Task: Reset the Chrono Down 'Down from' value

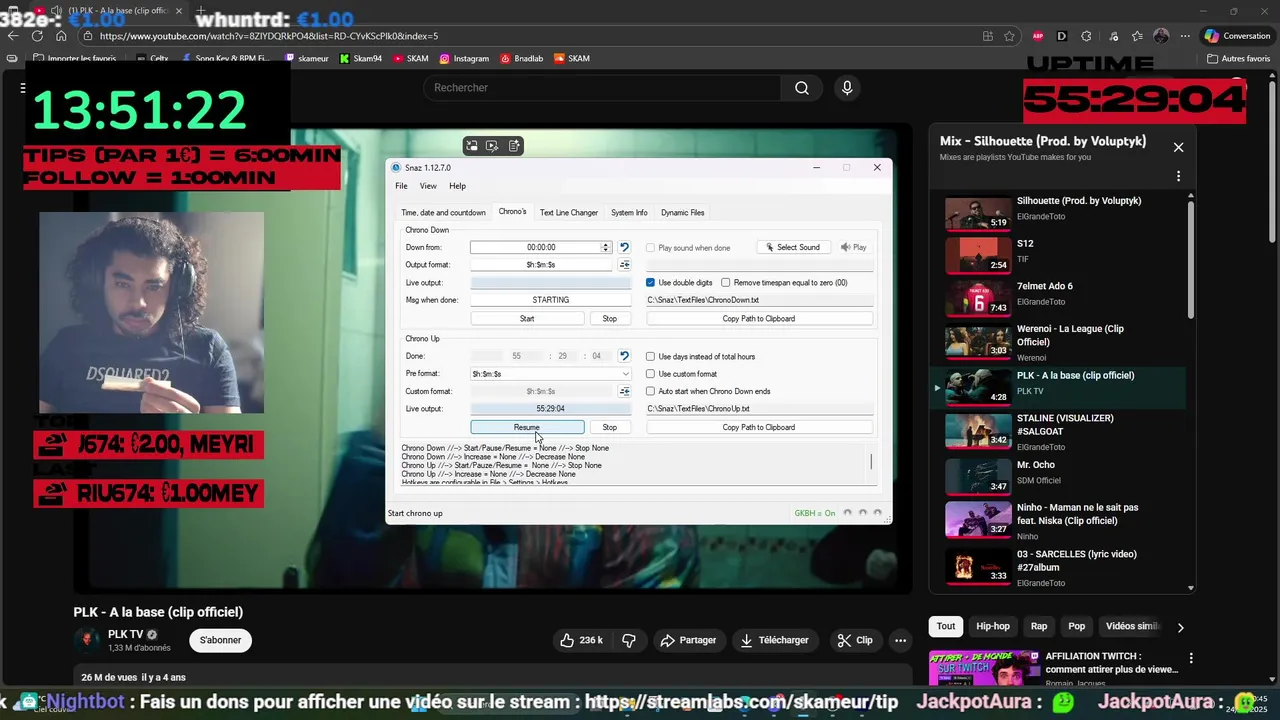Action: point(624,247)
